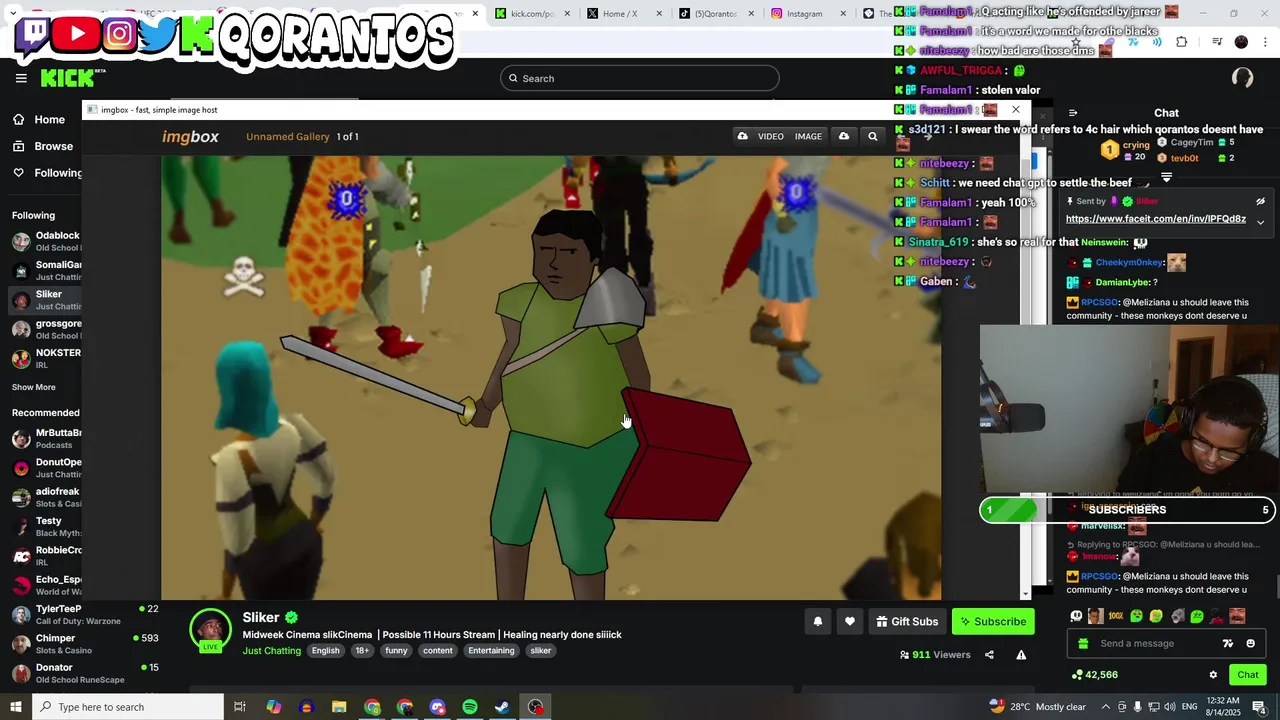Open File Explorer from the taskbar
This screenshot has height=720, width=1280.
339,707
